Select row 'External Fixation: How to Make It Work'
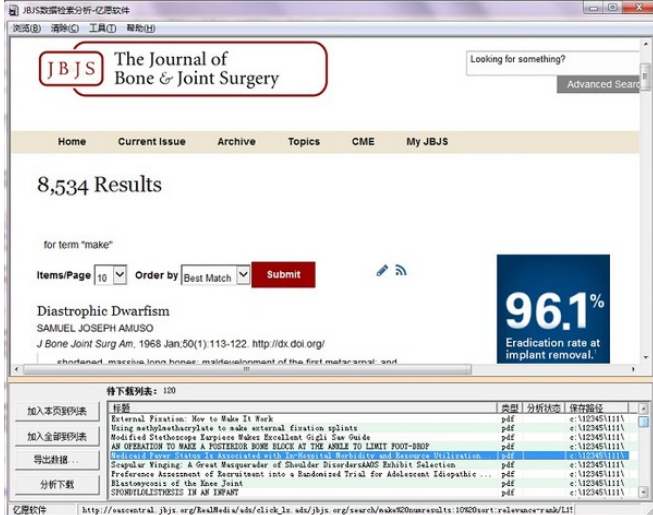Viewport: 653px width, 515px height. pos(369,419)
